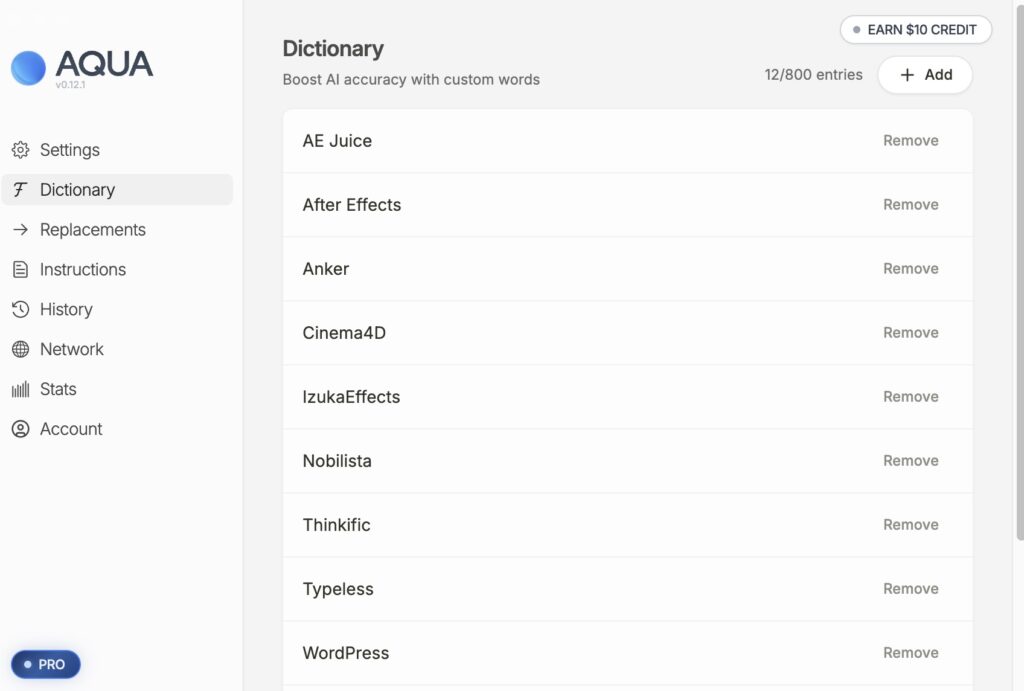Screen dimensions: 1024x691
Task: Click the Dictionary sidebar icon
Action: [x=20, y=190]
